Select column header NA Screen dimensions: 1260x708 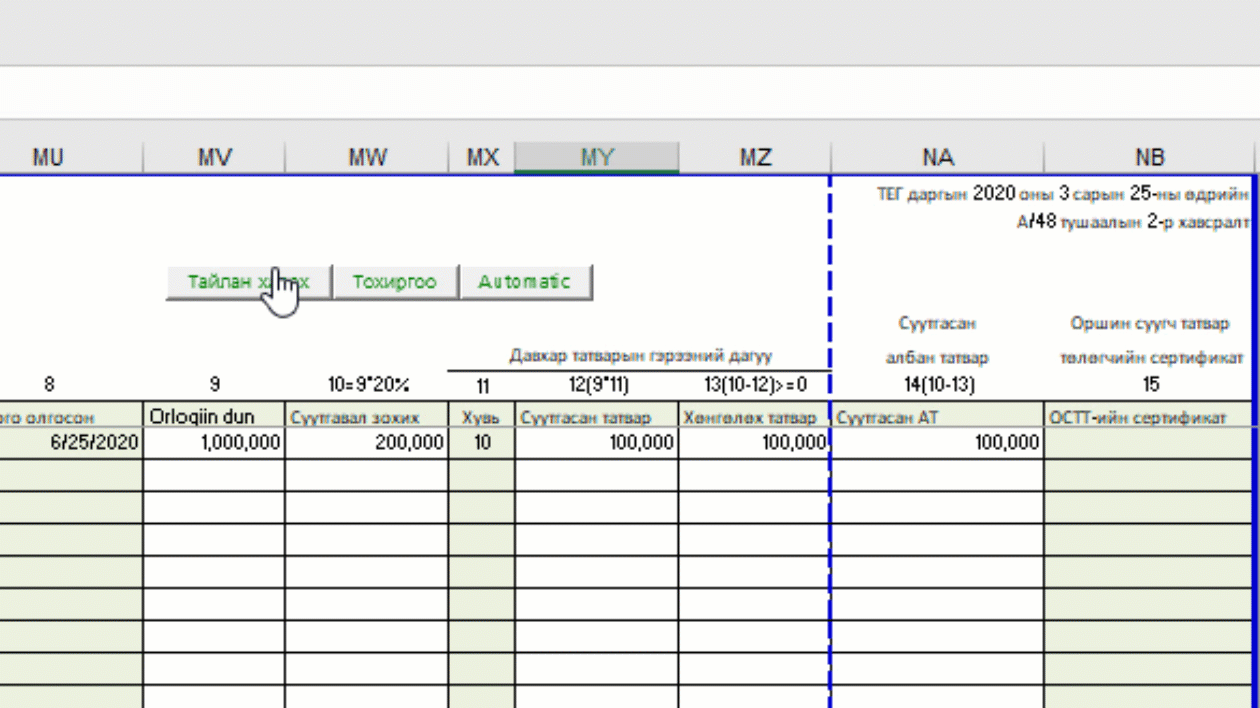click(x=937, y=157)
